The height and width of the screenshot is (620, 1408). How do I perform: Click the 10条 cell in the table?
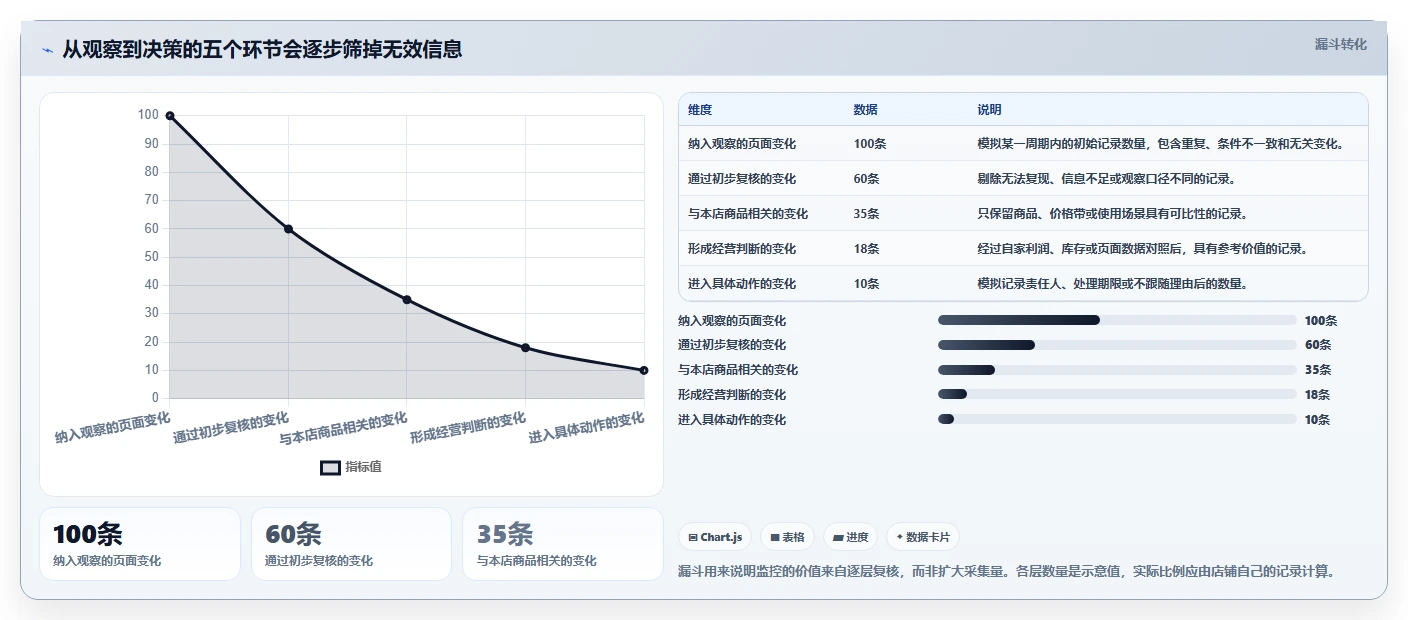tap(867, 284)
